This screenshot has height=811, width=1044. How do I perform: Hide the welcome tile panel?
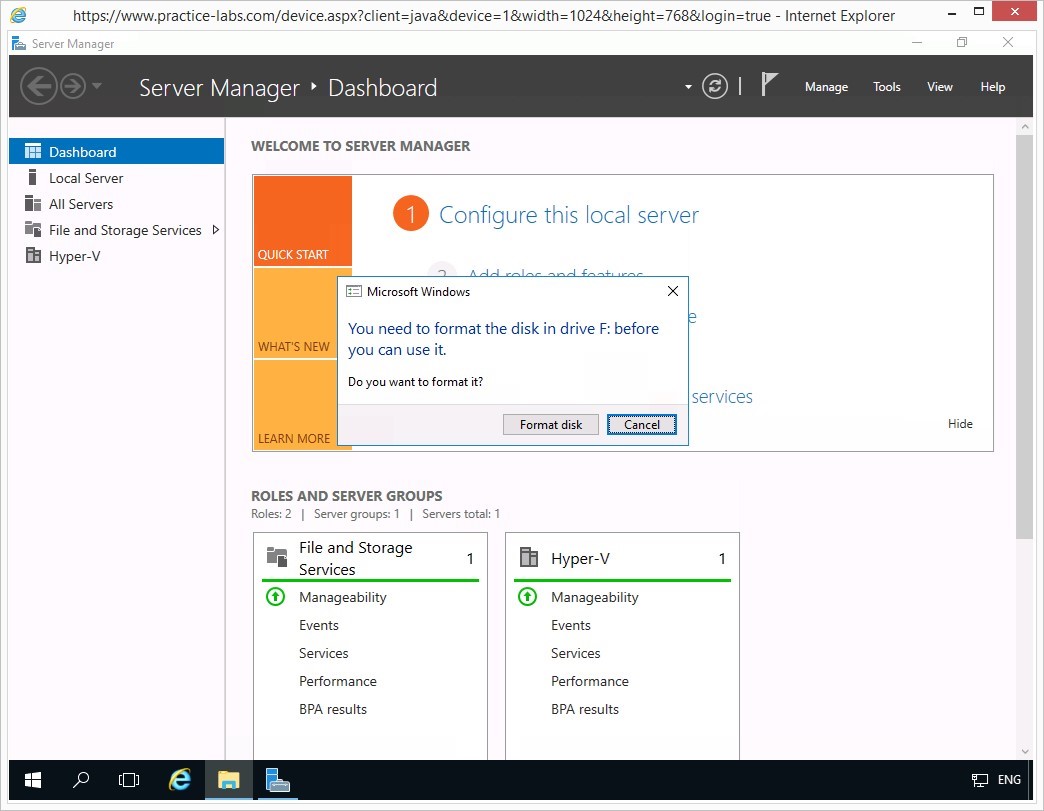960,424
